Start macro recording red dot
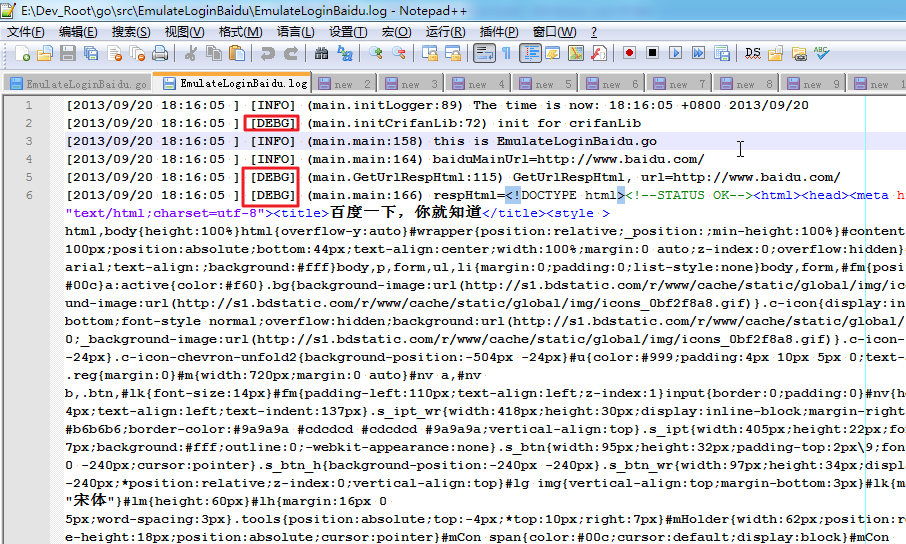This screenshot has width=906, height=544. tap(629, 53)
